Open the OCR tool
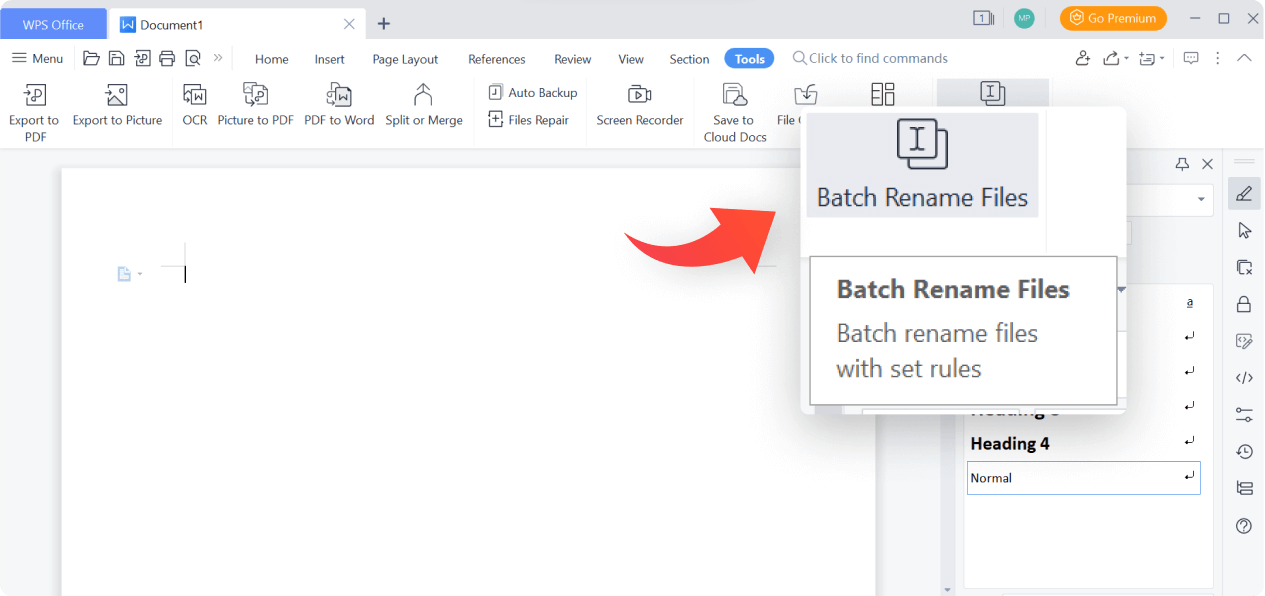 coord(194,103)
